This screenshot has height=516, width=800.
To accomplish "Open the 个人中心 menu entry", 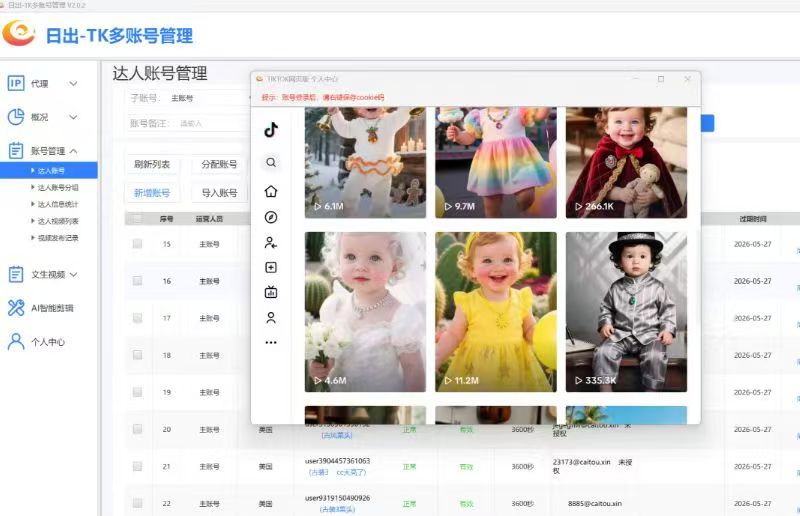I will (x=48, y=342).
